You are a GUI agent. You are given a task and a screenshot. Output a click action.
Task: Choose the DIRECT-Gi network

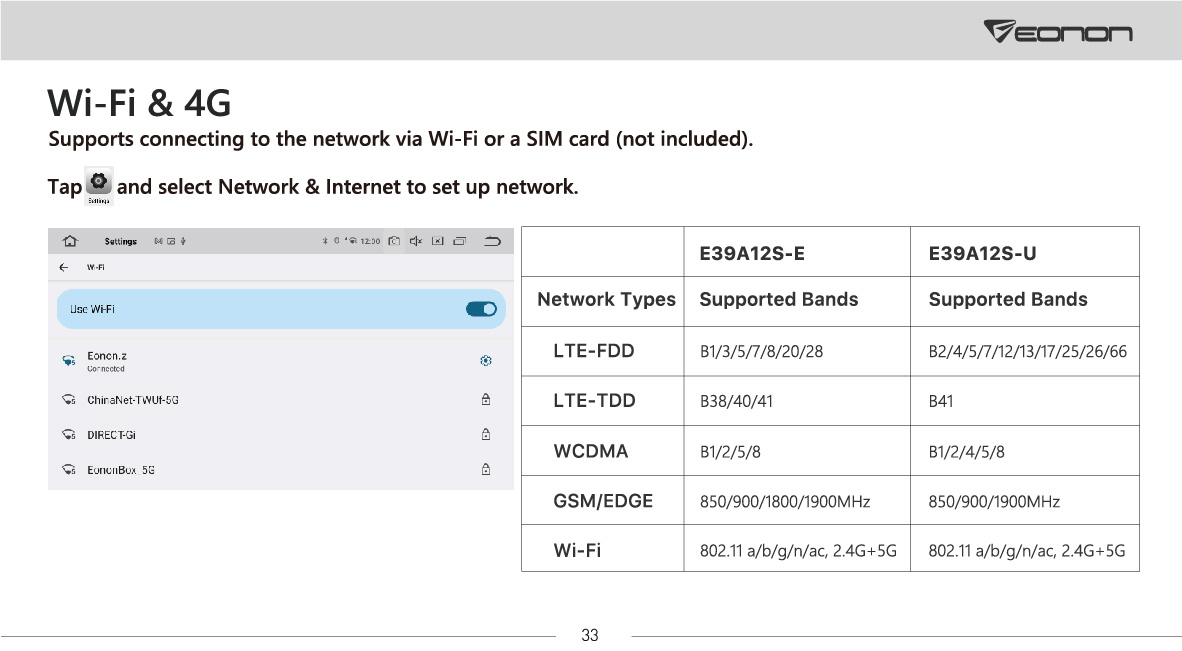point(281,434)
